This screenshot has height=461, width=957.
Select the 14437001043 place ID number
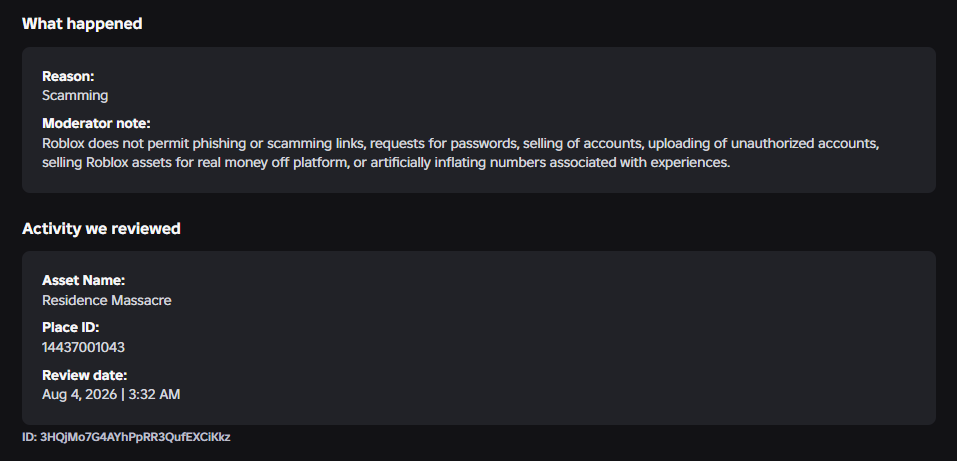84,347
